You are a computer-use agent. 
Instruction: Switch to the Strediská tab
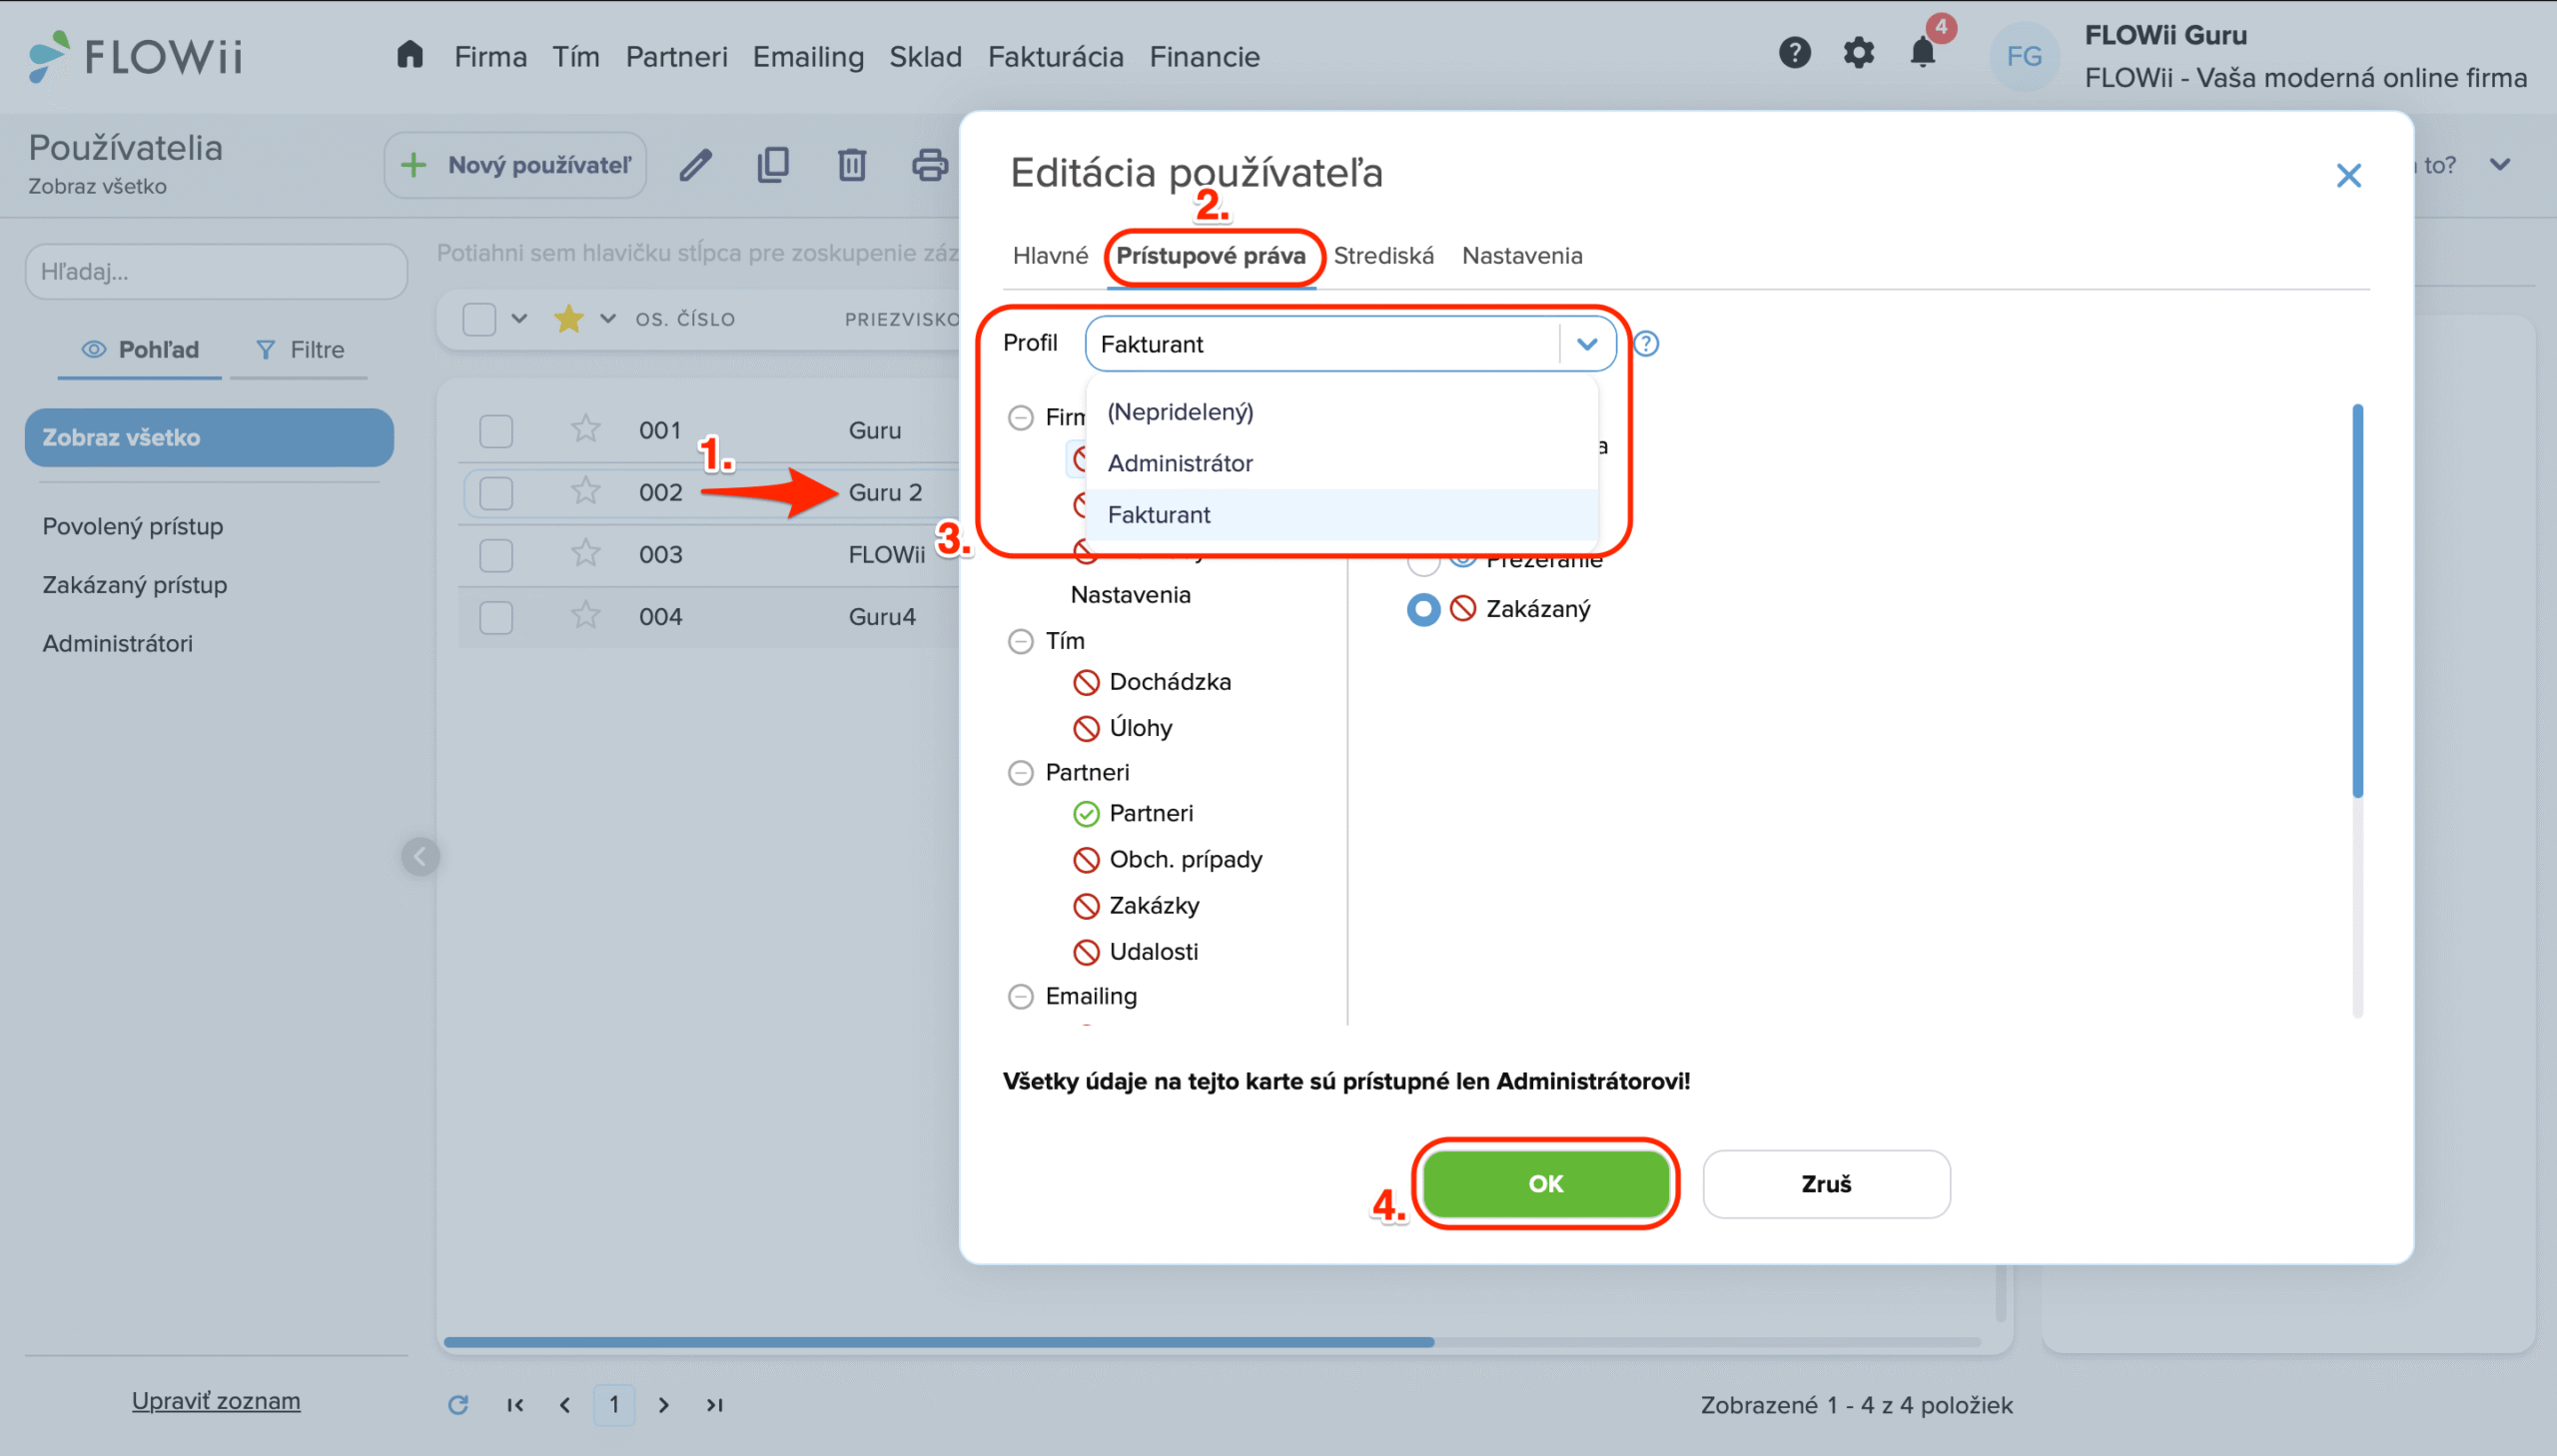(x=1383, y=256)
